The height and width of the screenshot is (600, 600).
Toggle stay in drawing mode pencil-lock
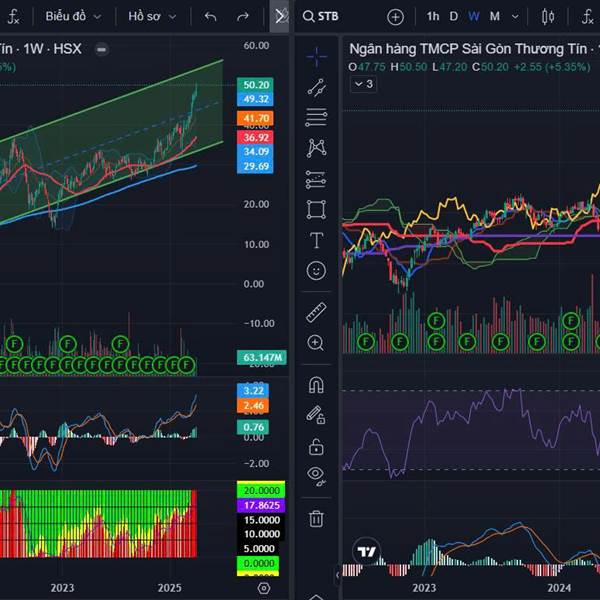(316, 415)
